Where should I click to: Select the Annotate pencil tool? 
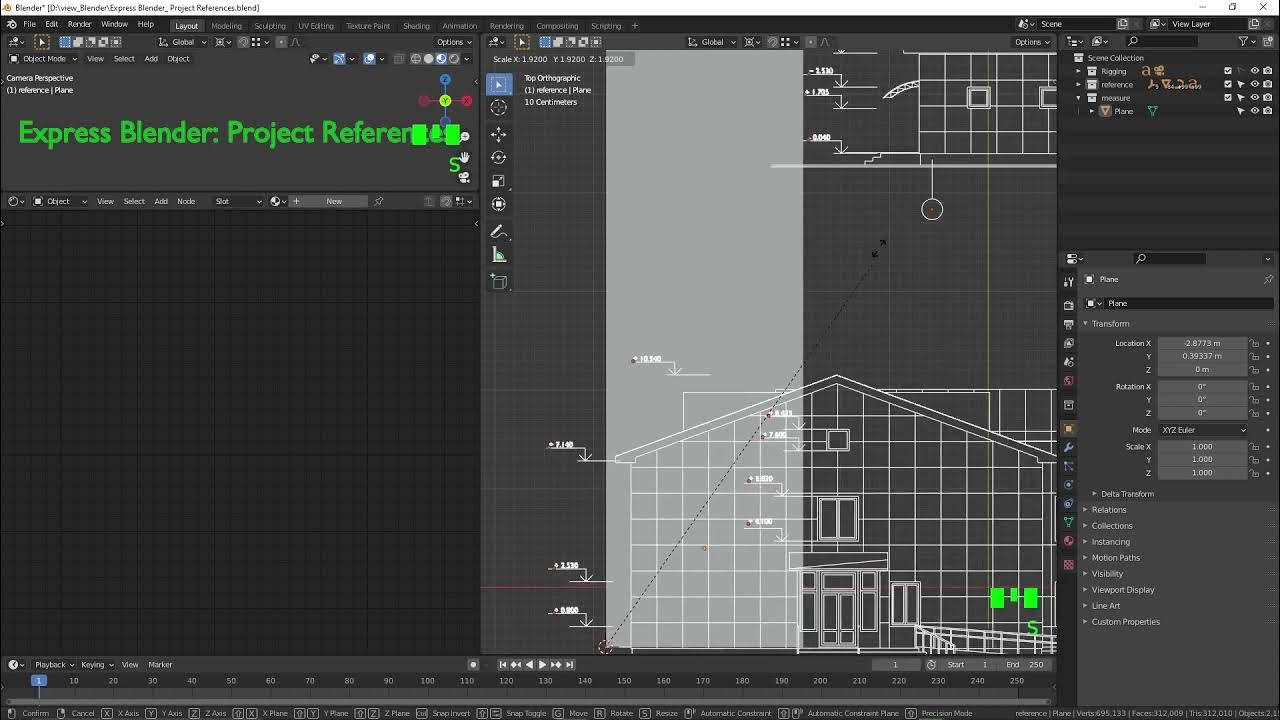coord(499,231)
